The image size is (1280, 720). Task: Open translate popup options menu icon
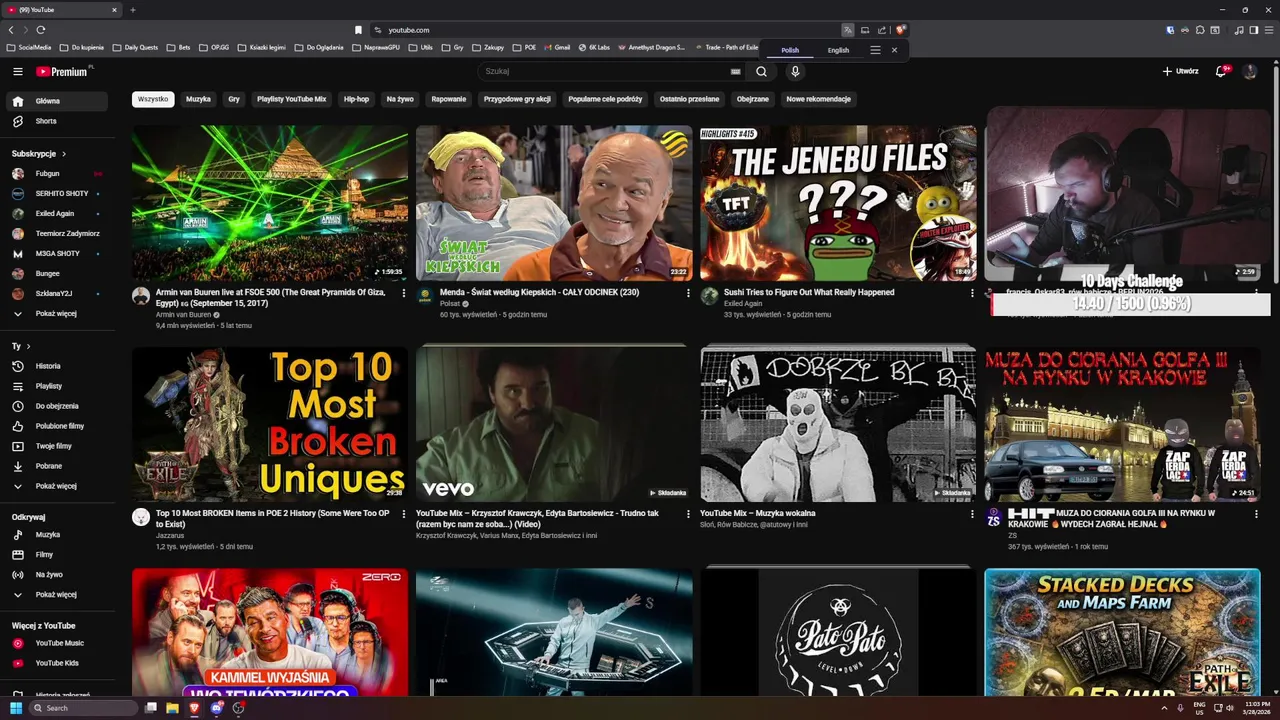coord(875,50)
